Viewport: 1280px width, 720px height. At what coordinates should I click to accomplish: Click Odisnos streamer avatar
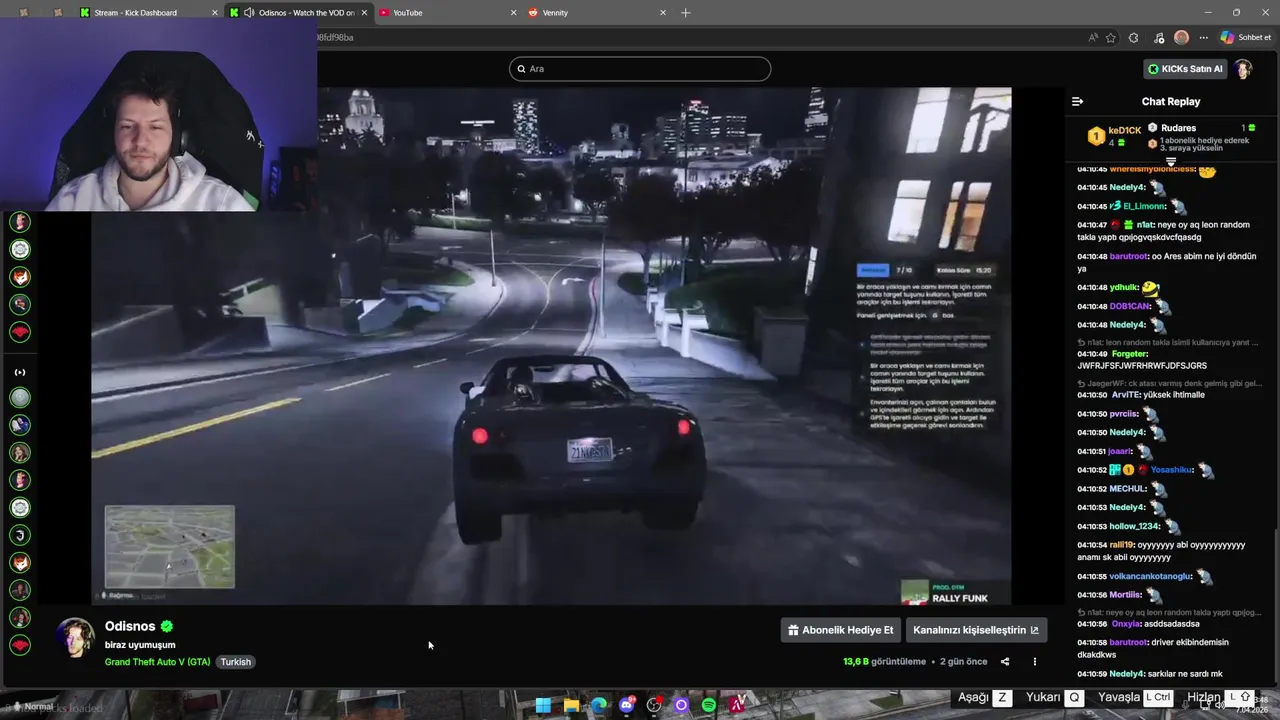75,637
